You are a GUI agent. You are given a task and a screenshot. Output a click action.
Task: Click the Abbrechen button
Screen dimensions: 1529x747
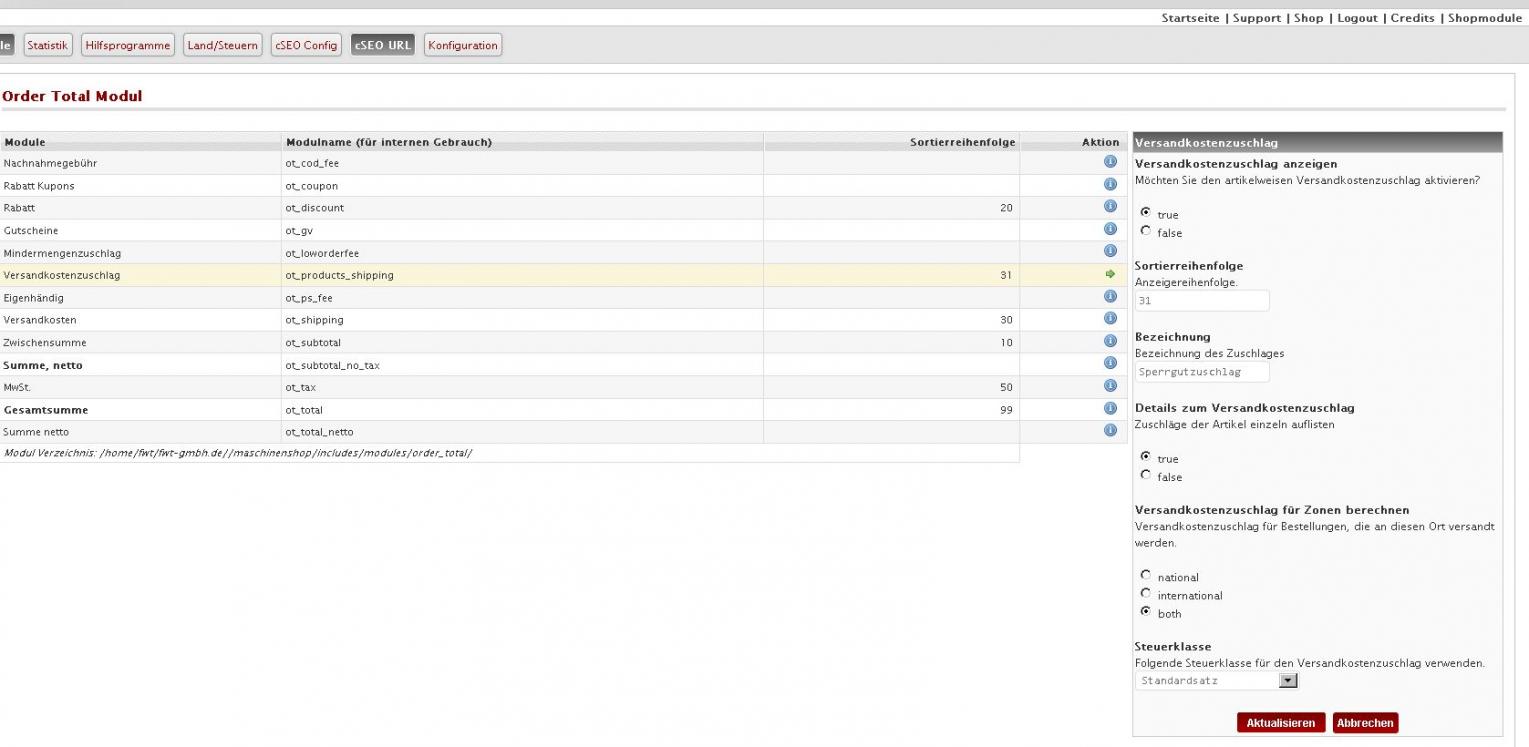tap(1364, 723)
